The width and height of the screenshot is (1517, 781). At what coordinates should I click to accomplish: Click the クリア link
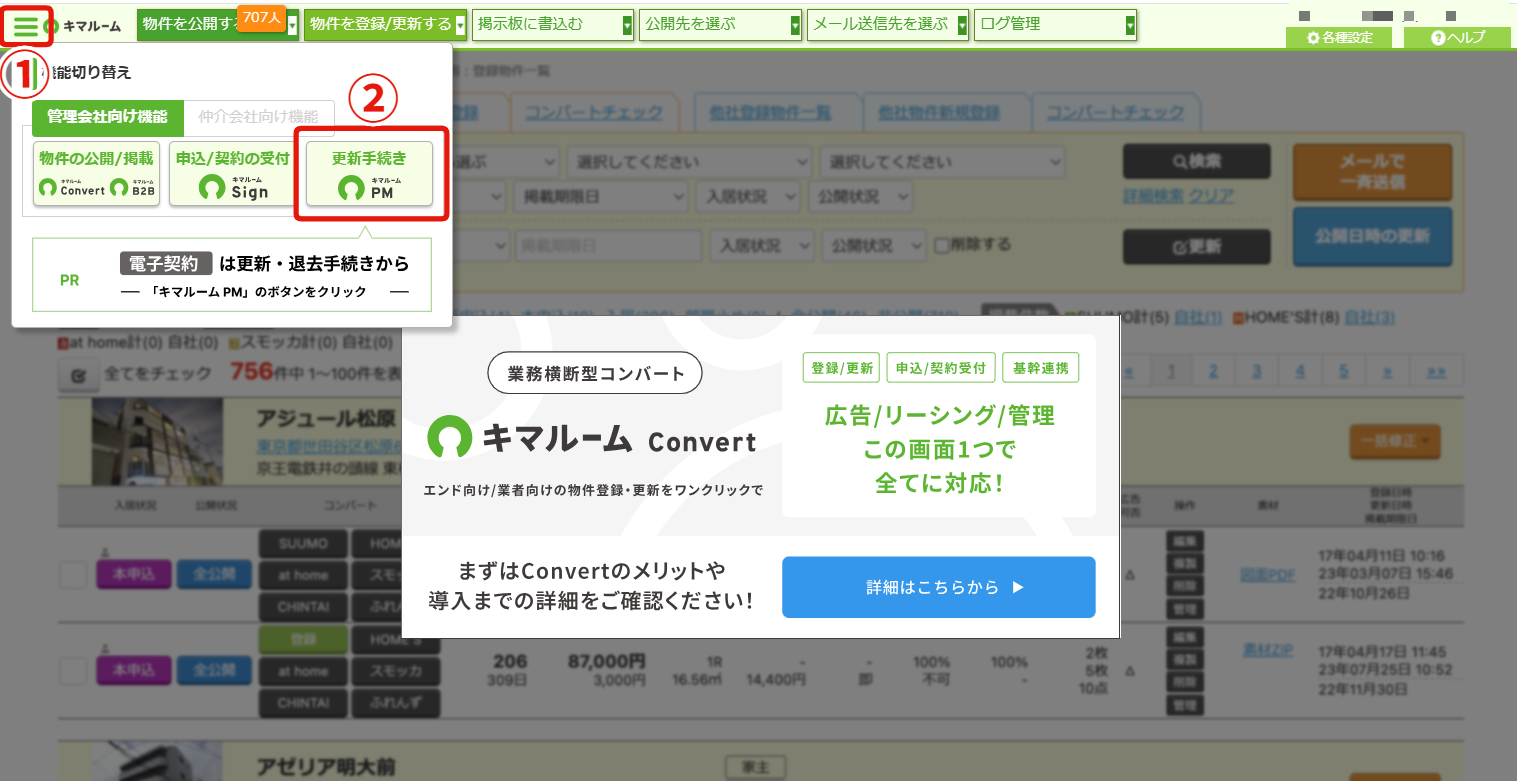[x=1211, y=196]
